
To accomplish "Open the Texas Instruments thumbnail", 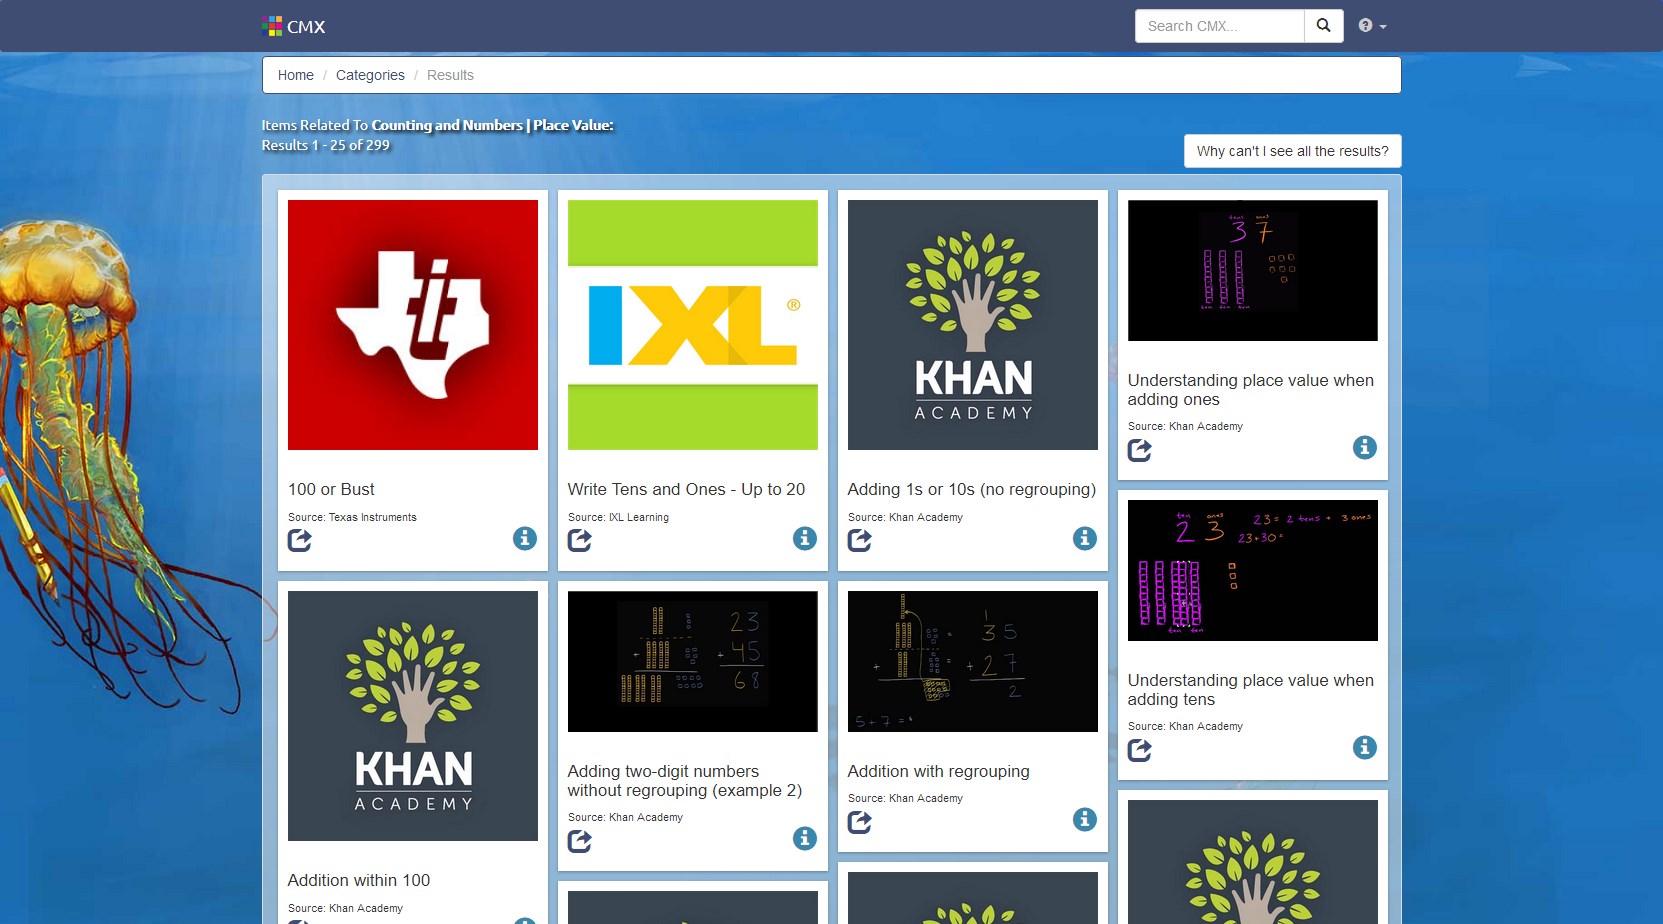I will 413,325.
